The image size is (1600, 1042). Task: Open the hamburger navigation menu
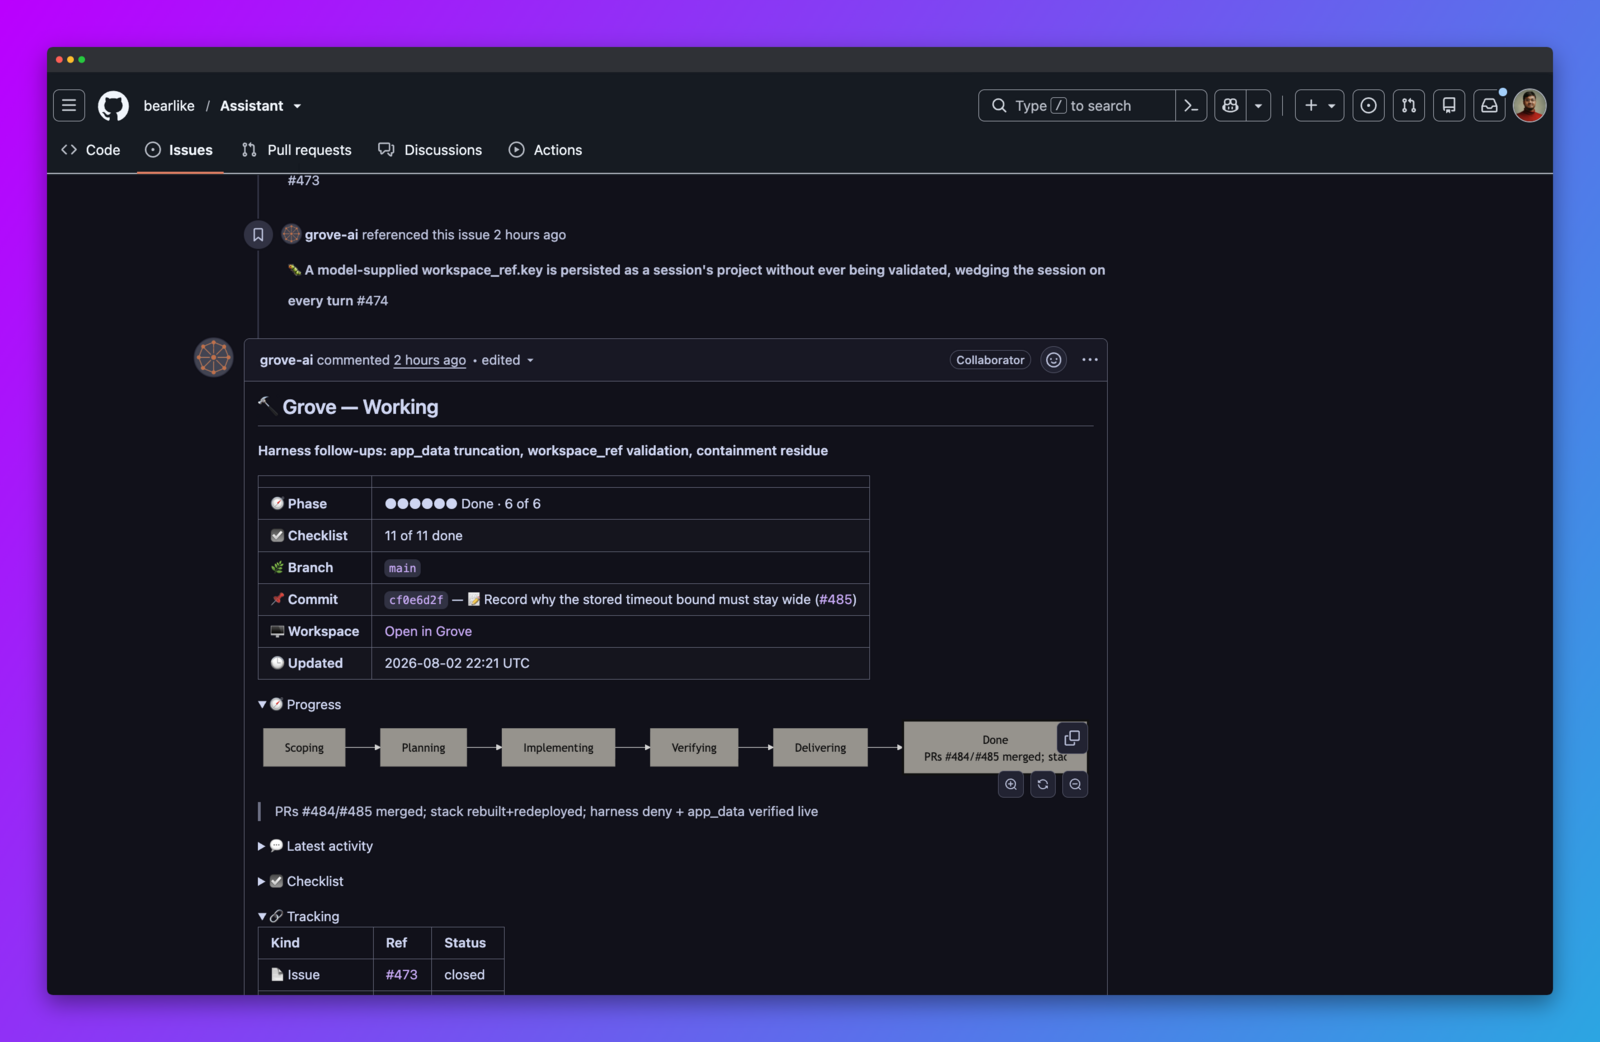pyautogui.click(x=69, y=105)
